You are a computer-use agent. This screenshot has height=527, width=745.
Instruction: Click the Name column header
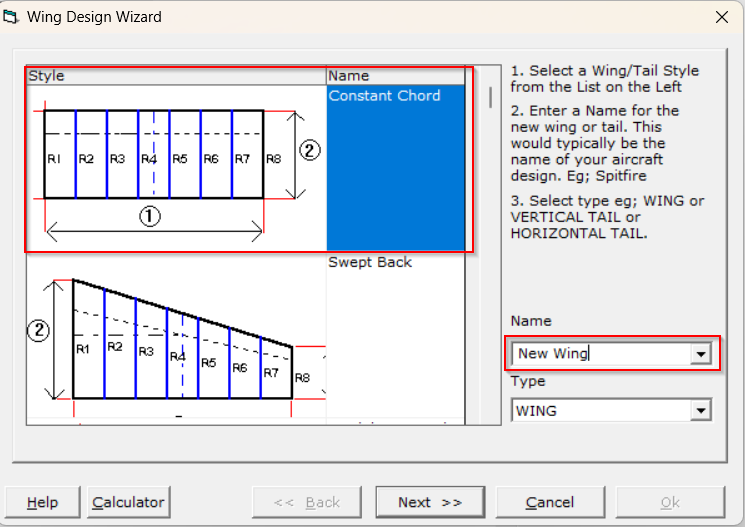[395, 76]
